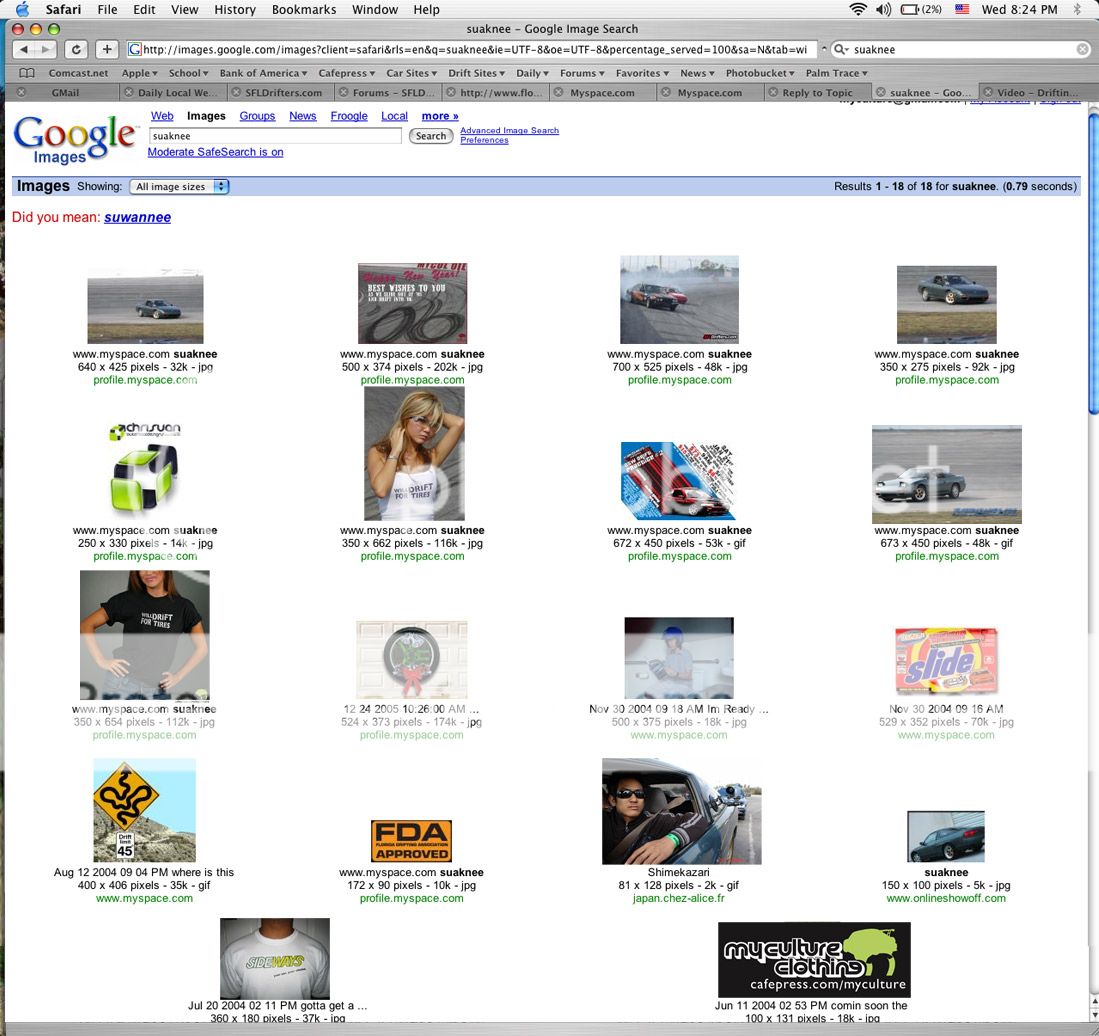Click the Safari back arrow button
Viewport: 1099px width, 1036px height.
(x=26, y=49)
